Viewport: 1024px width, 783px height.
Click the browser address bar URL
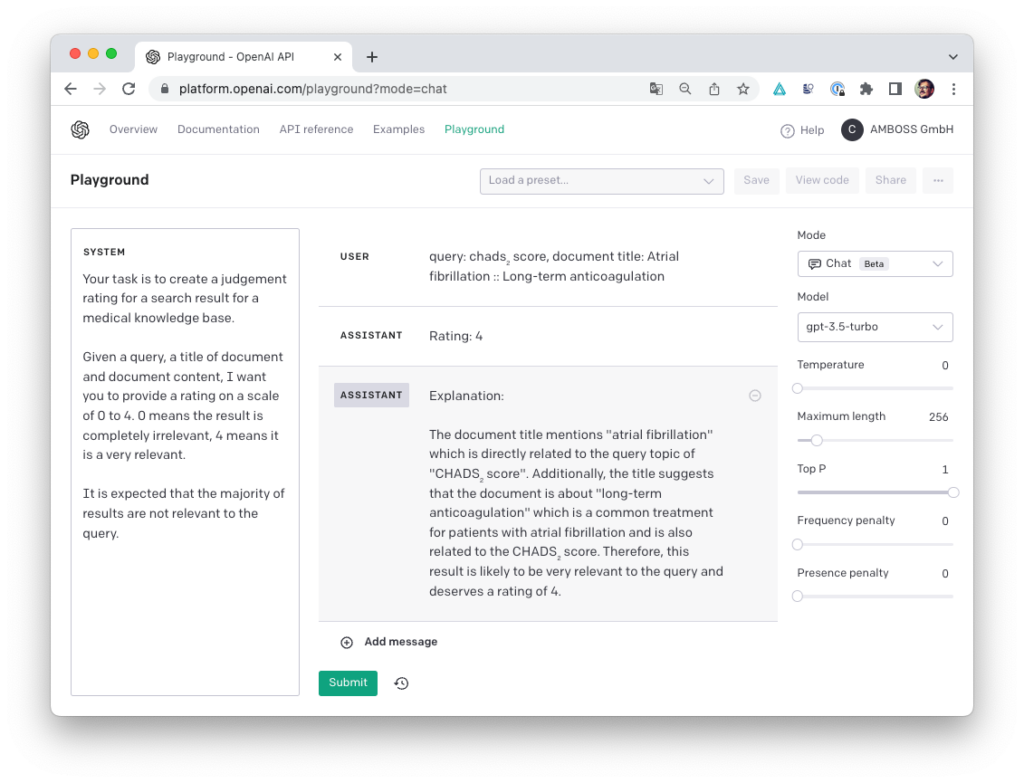[x=313, y=89]
